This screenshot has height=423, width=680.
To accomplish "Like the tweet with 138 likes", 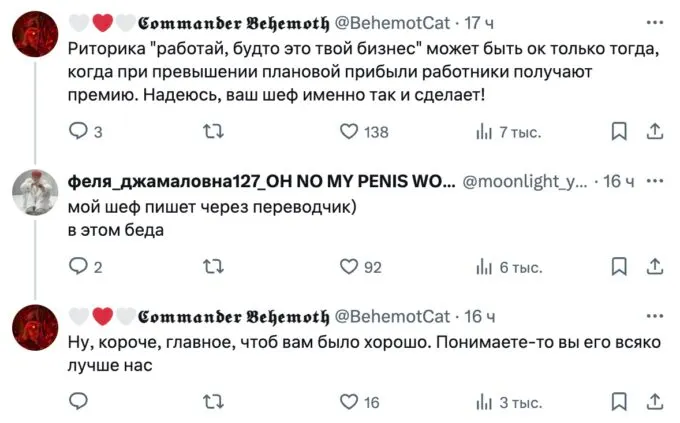I will pos(349,131).
